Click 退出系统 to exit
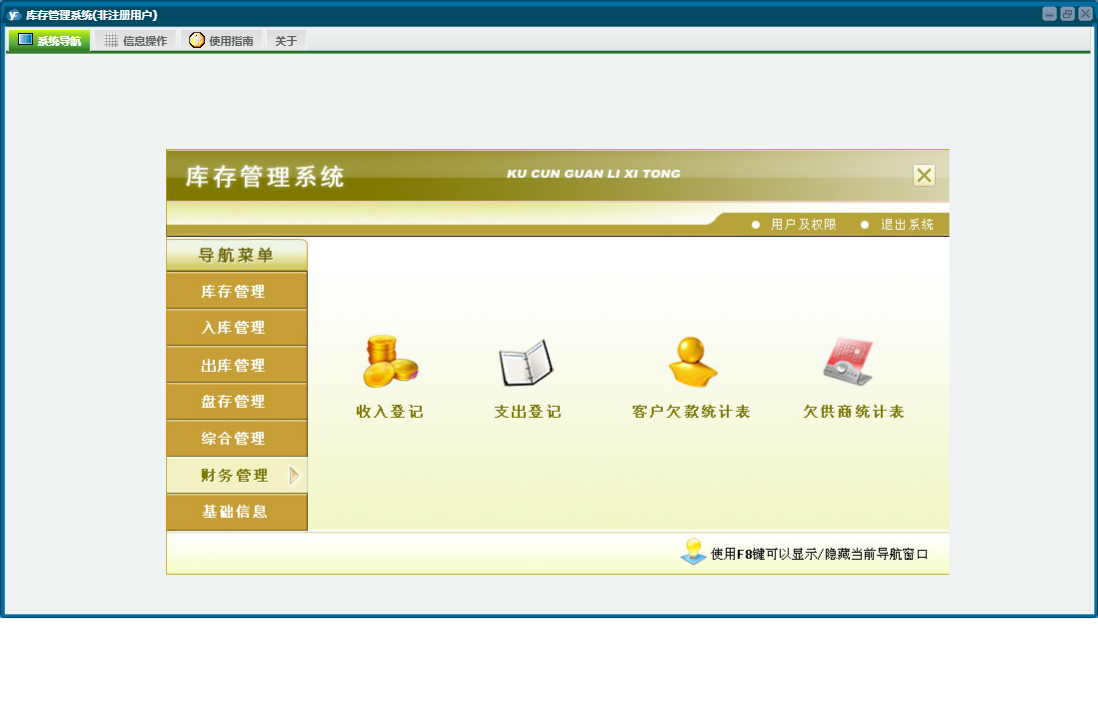 [x=907, y=224]
